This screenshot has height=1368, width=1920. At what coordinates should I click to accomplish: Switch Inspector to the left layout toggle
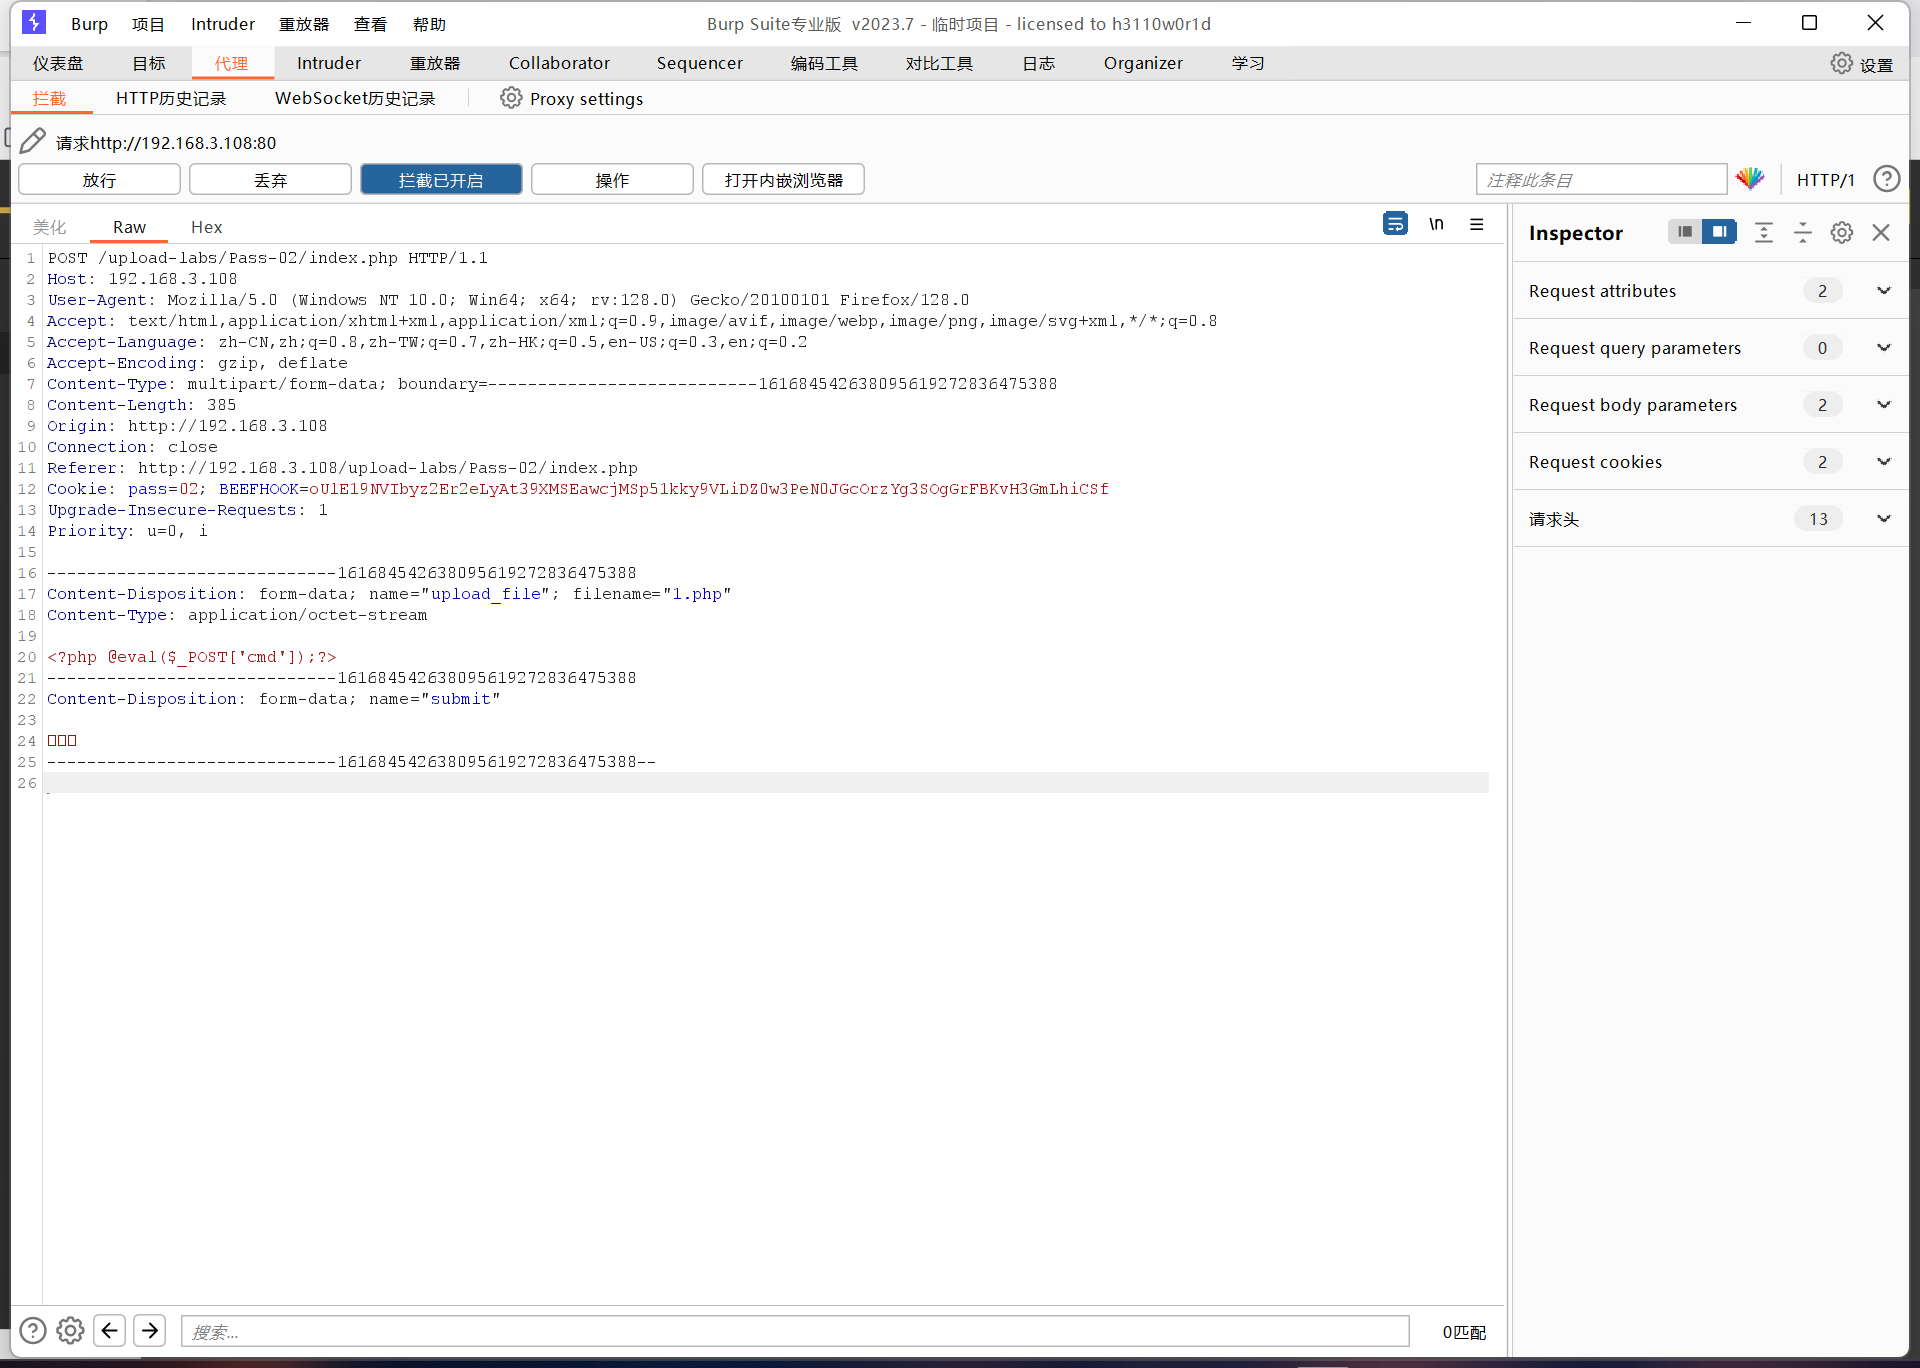pos(1685,232)
